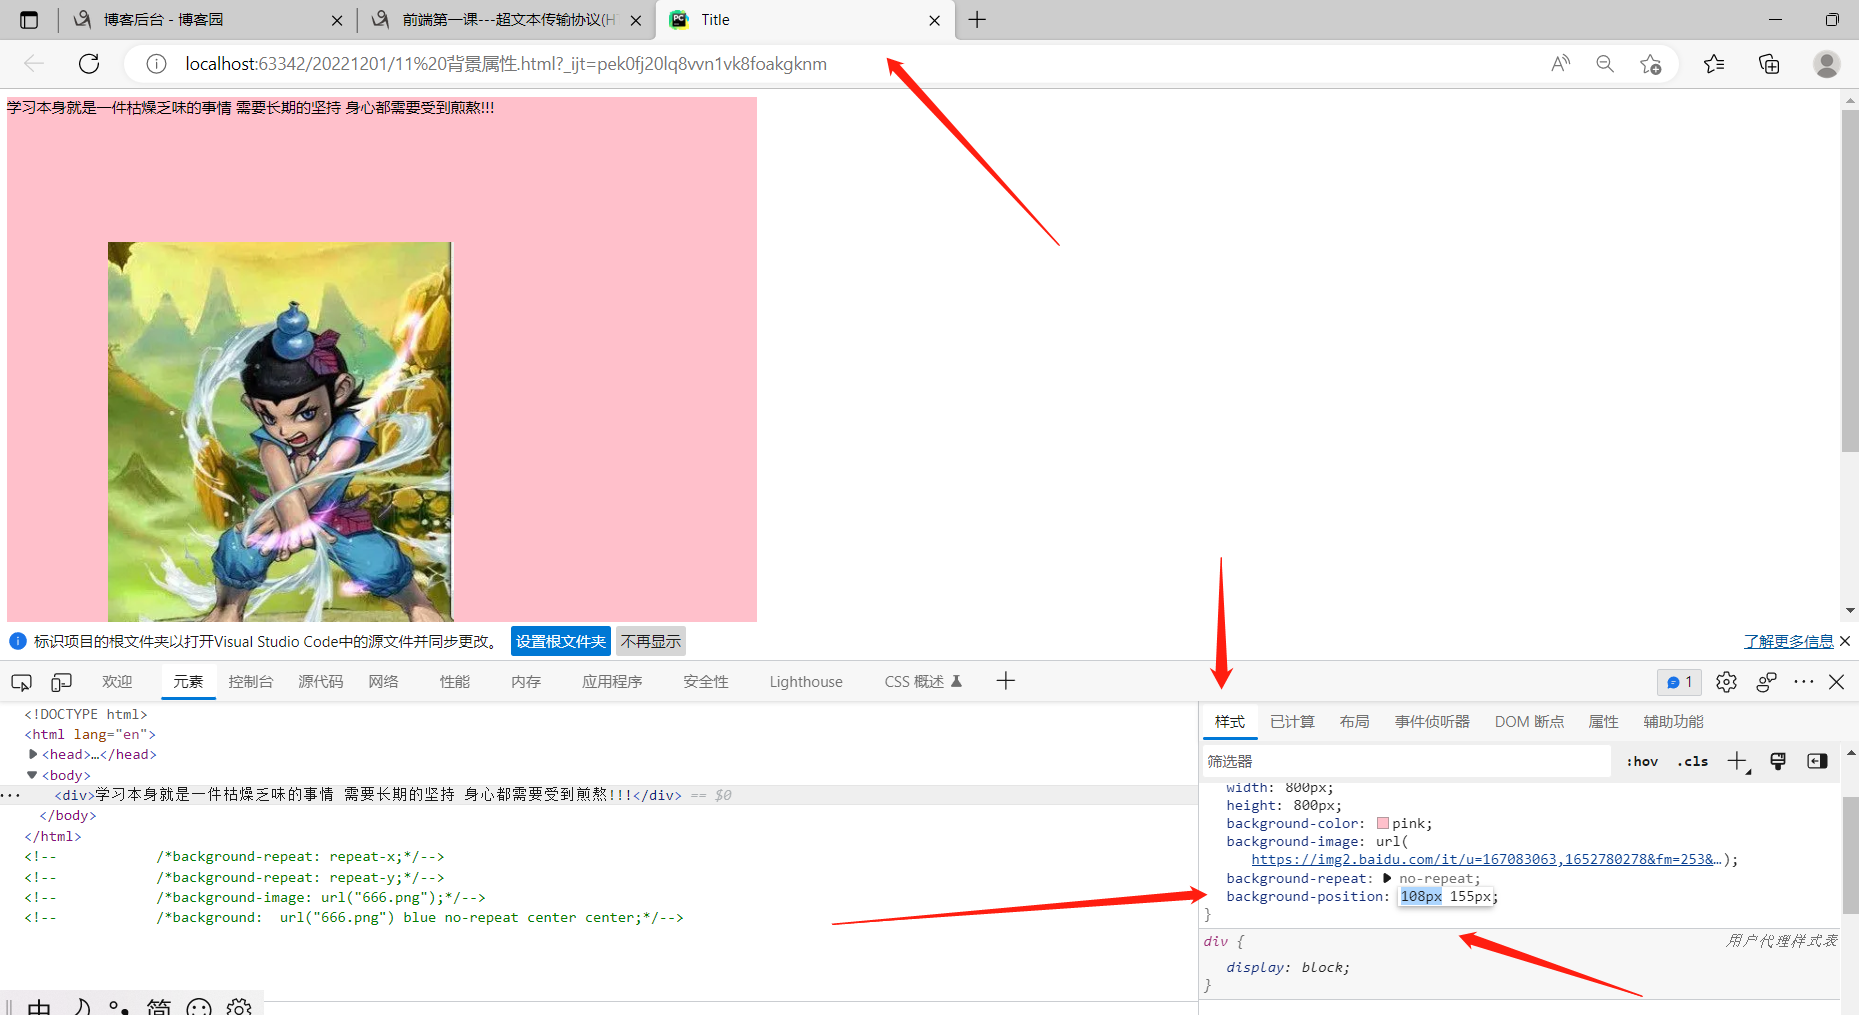Switch to the 控制台 tab
1859x1015 pixels.
250,682
